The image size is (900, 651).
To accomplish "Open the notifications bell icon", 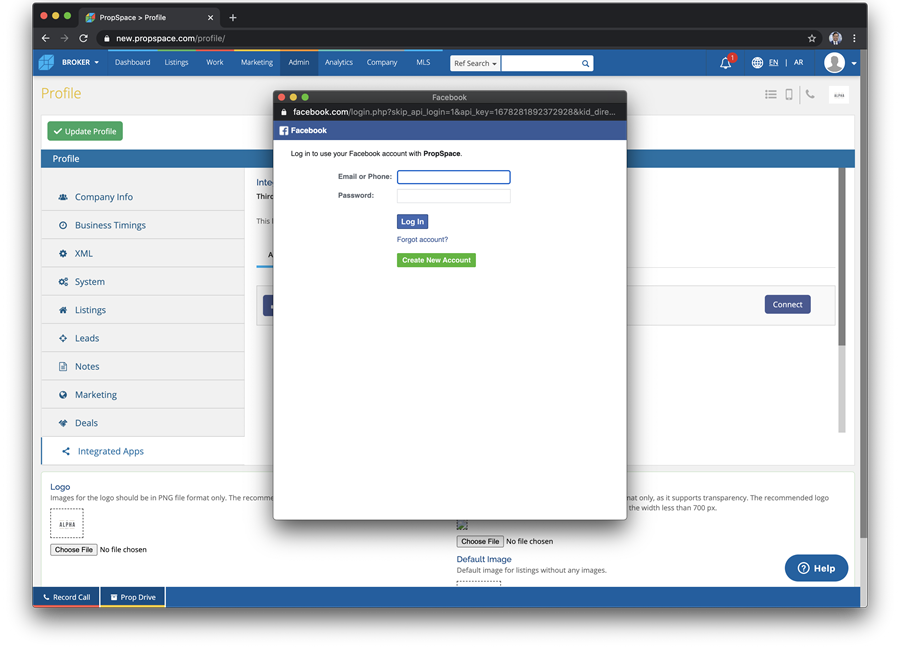I will point(726,63).
